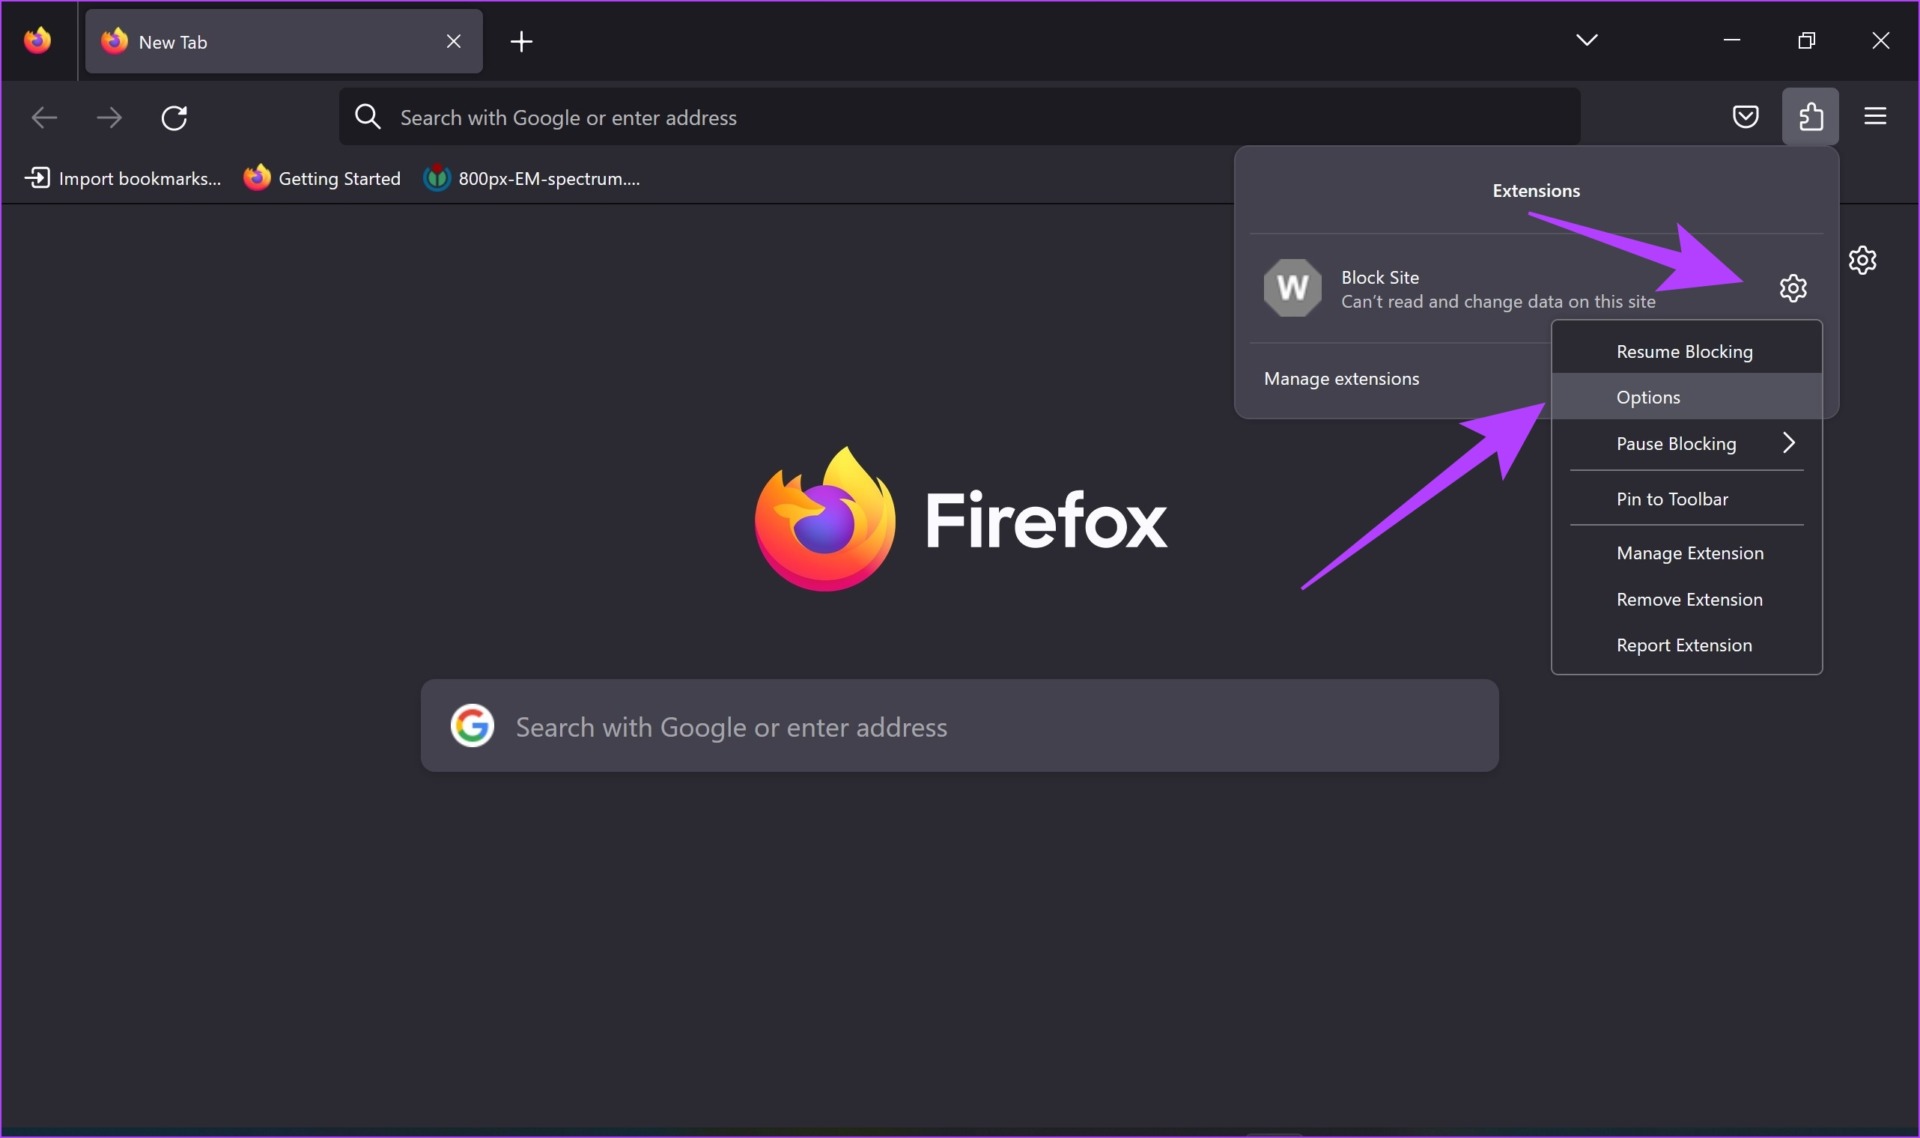Toggle the Extensions puzzle-piece toolbar button
This screenshot has height=1138, width=1920.
1810,117
